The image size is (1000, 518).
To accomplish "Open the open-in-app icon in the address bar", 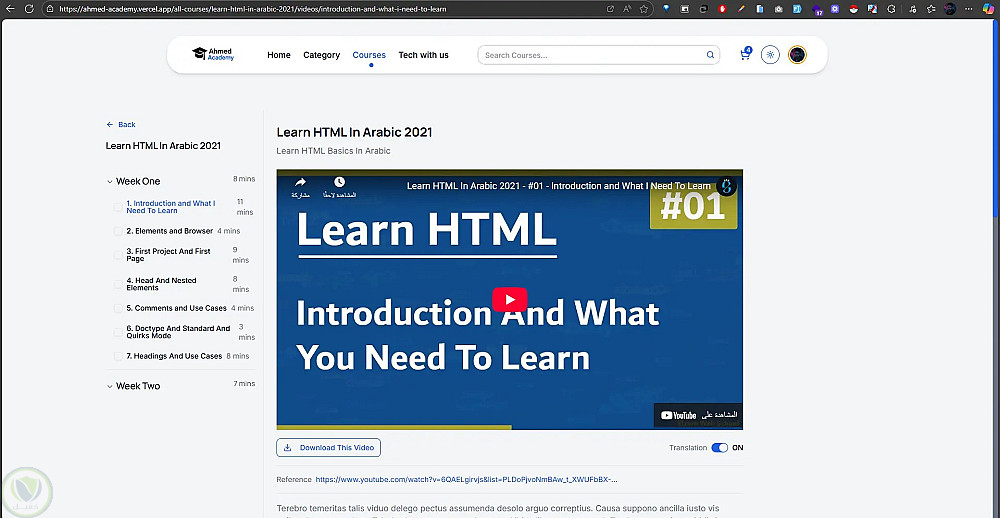I will point(610,9).
